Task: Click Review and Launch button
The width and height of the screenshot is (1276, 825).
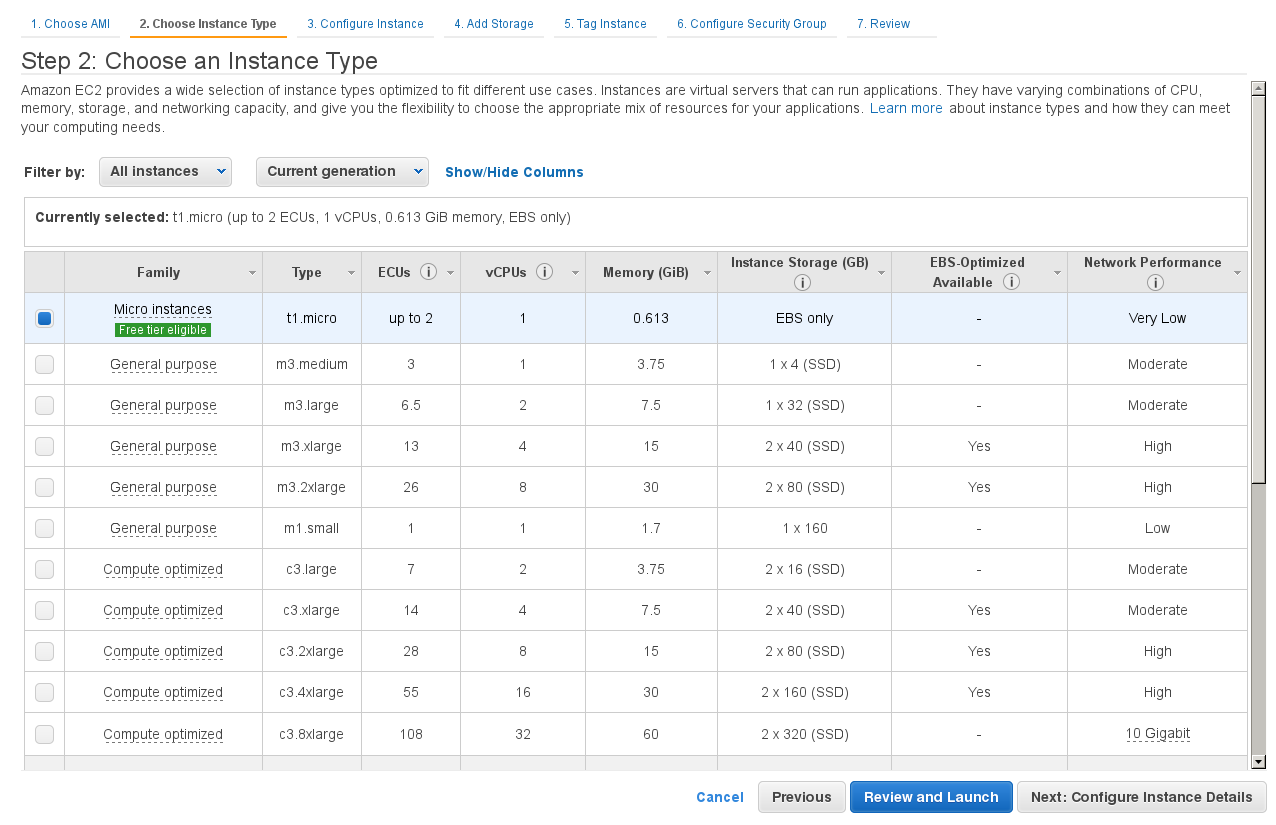Action: [931, 797]
